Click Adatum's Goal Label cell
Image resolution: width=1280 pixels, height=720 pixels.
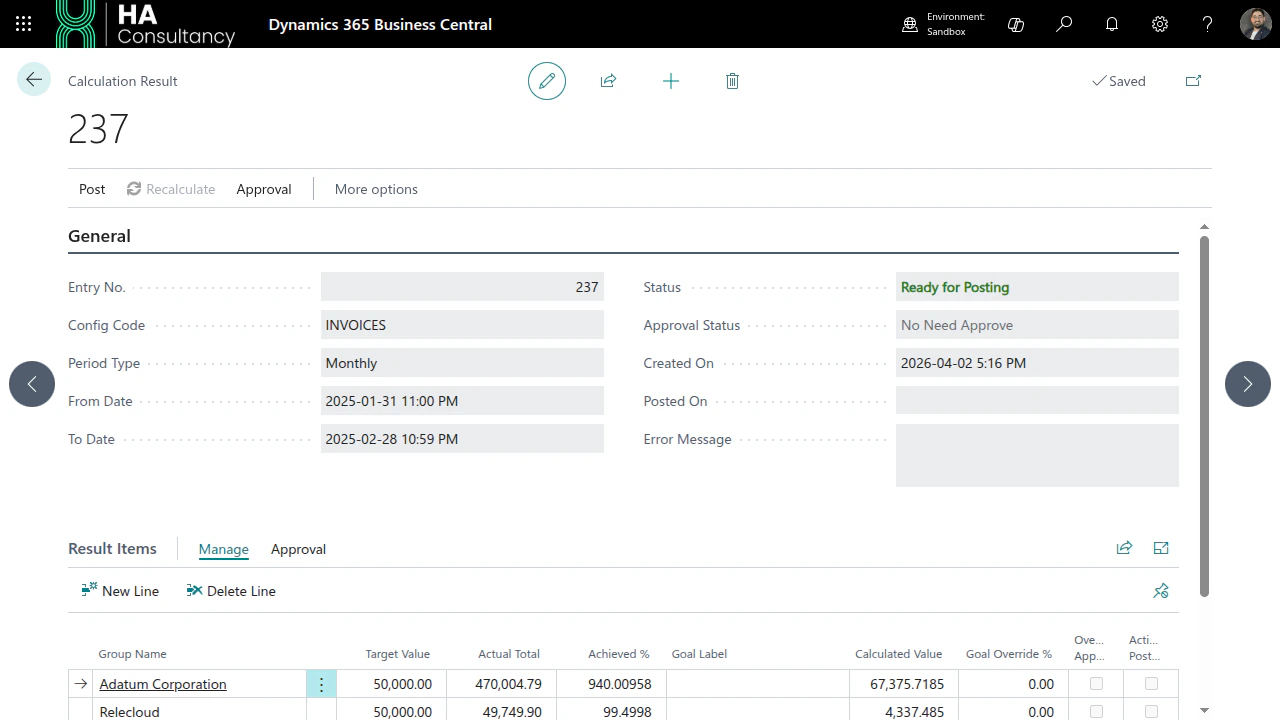coord(758,684)
